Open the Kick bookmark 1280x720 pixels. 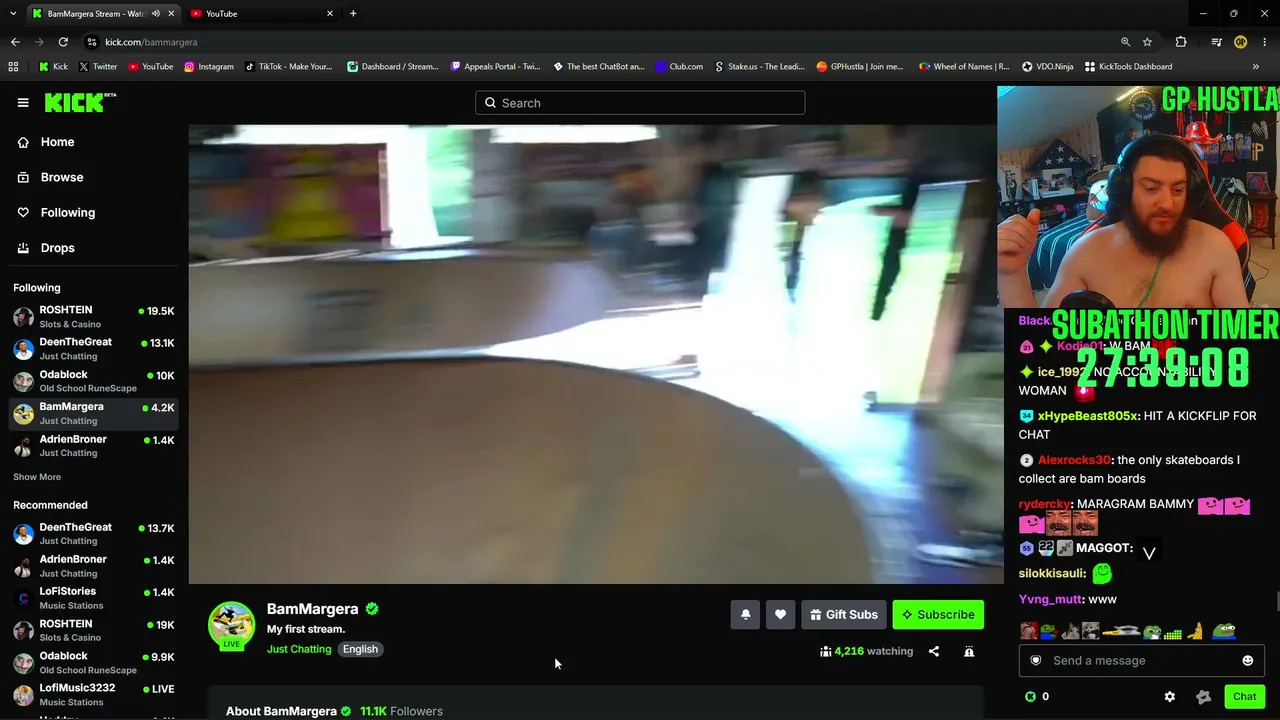[x=53, y=67]
